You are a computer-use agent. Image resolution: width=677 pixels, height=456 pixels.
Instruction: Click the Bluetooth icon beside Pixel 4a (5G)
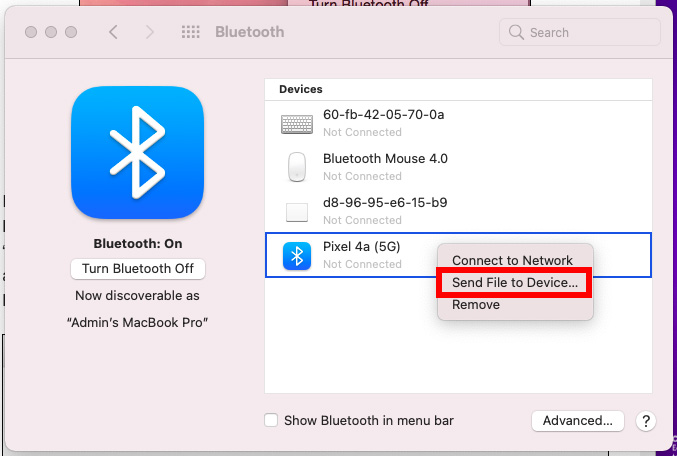click(x=297, y=256)
